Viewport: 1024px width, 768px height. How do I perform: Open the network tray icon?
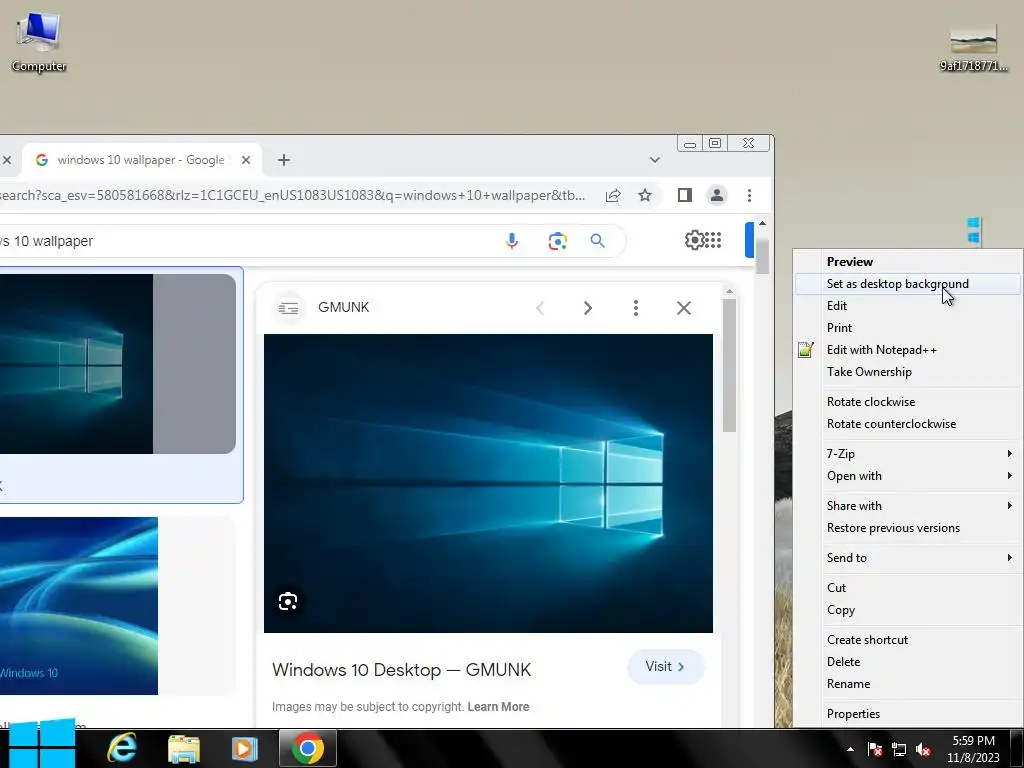pos(899,749)
